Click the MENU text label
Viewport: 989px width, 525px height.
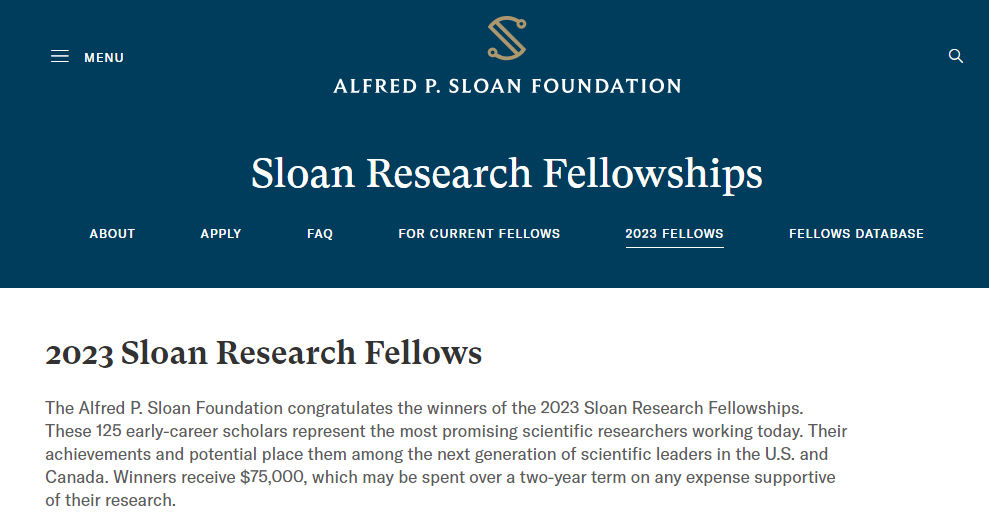click(x=104, y=57)
